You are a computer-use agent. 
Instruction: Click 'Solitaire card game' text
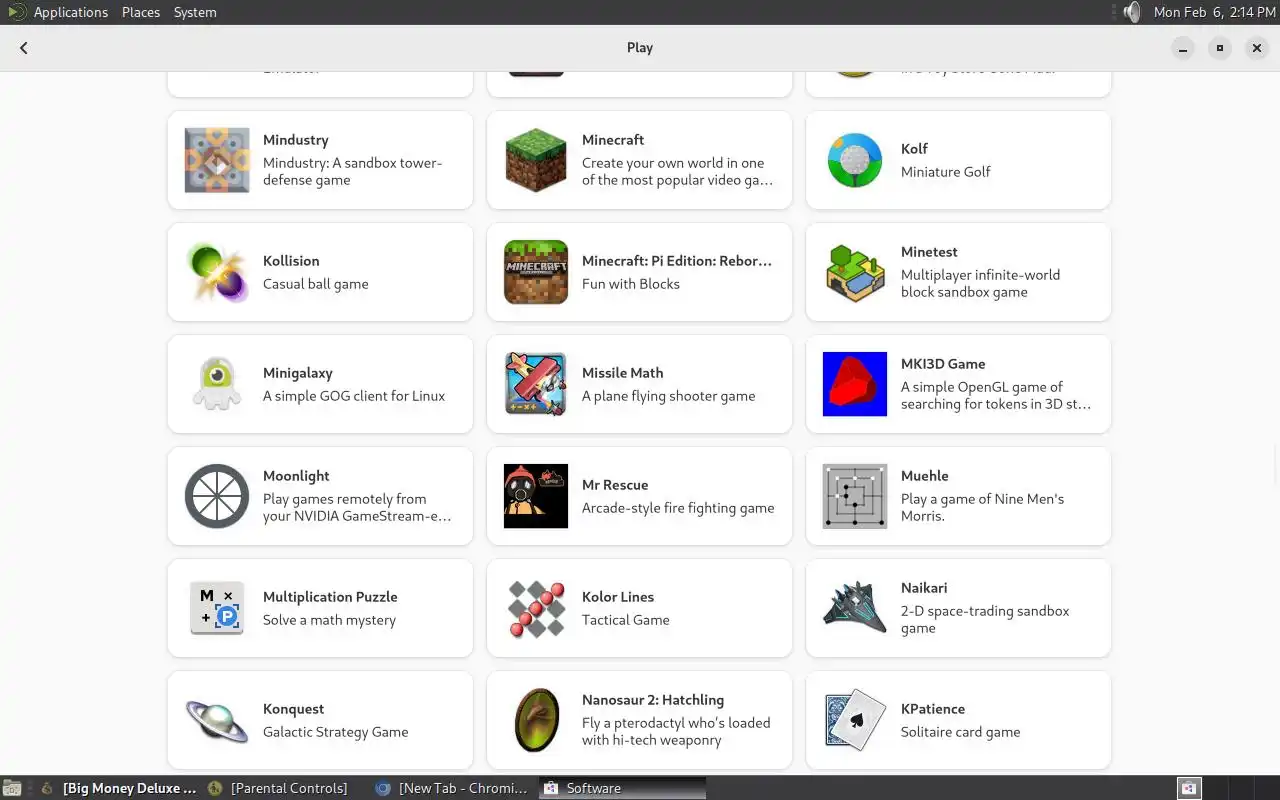click(x=961, y=732)
